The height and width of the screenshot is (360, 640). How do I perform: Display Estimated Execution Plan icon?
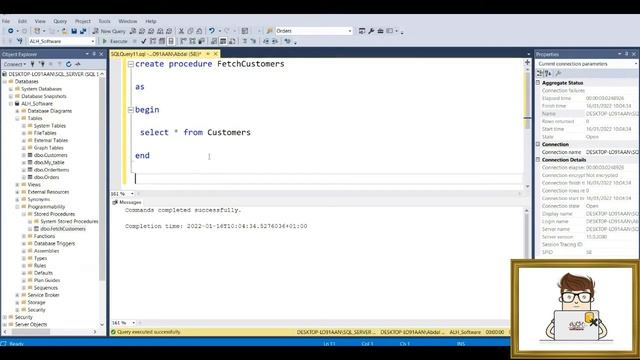pos(153,41)
